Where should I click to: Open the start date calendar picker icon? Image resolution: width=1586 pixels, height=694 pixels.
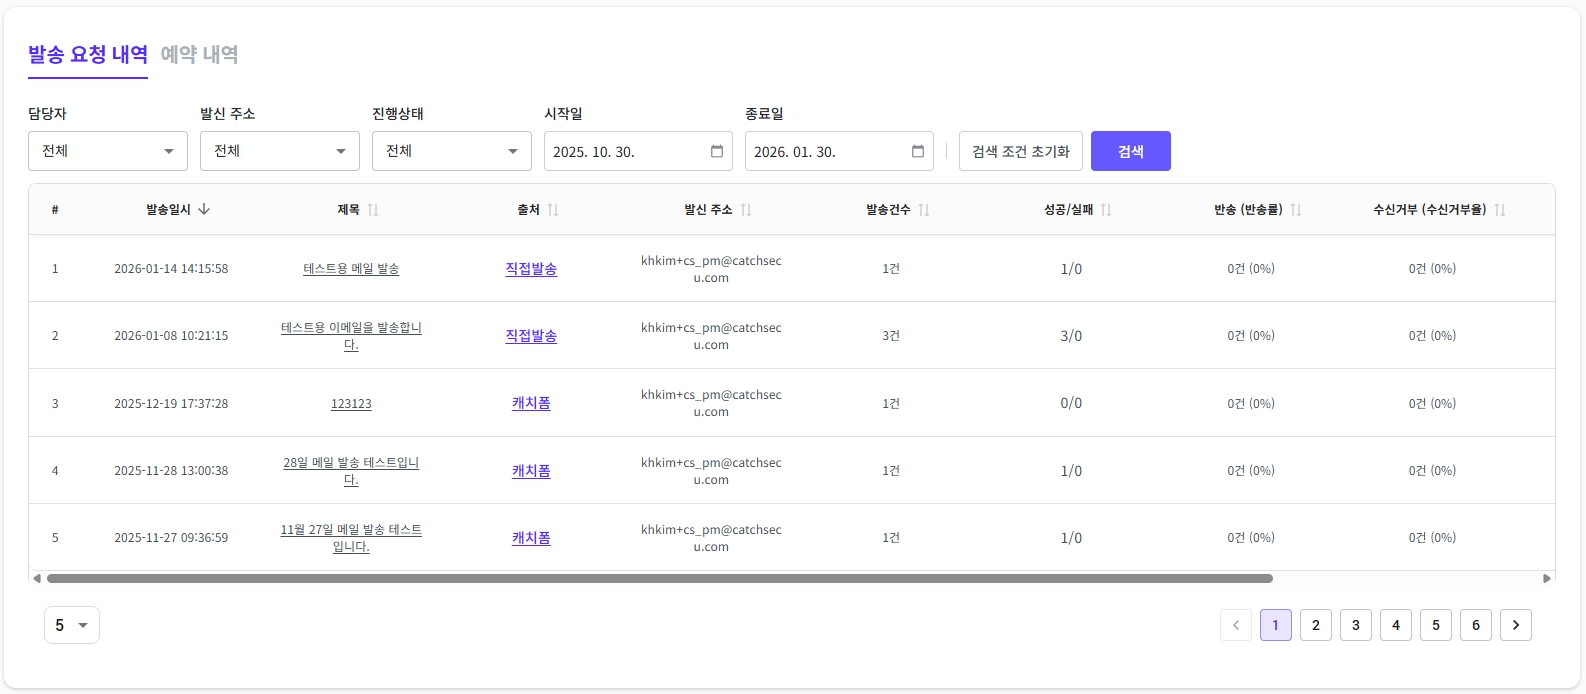click(717, 152)
